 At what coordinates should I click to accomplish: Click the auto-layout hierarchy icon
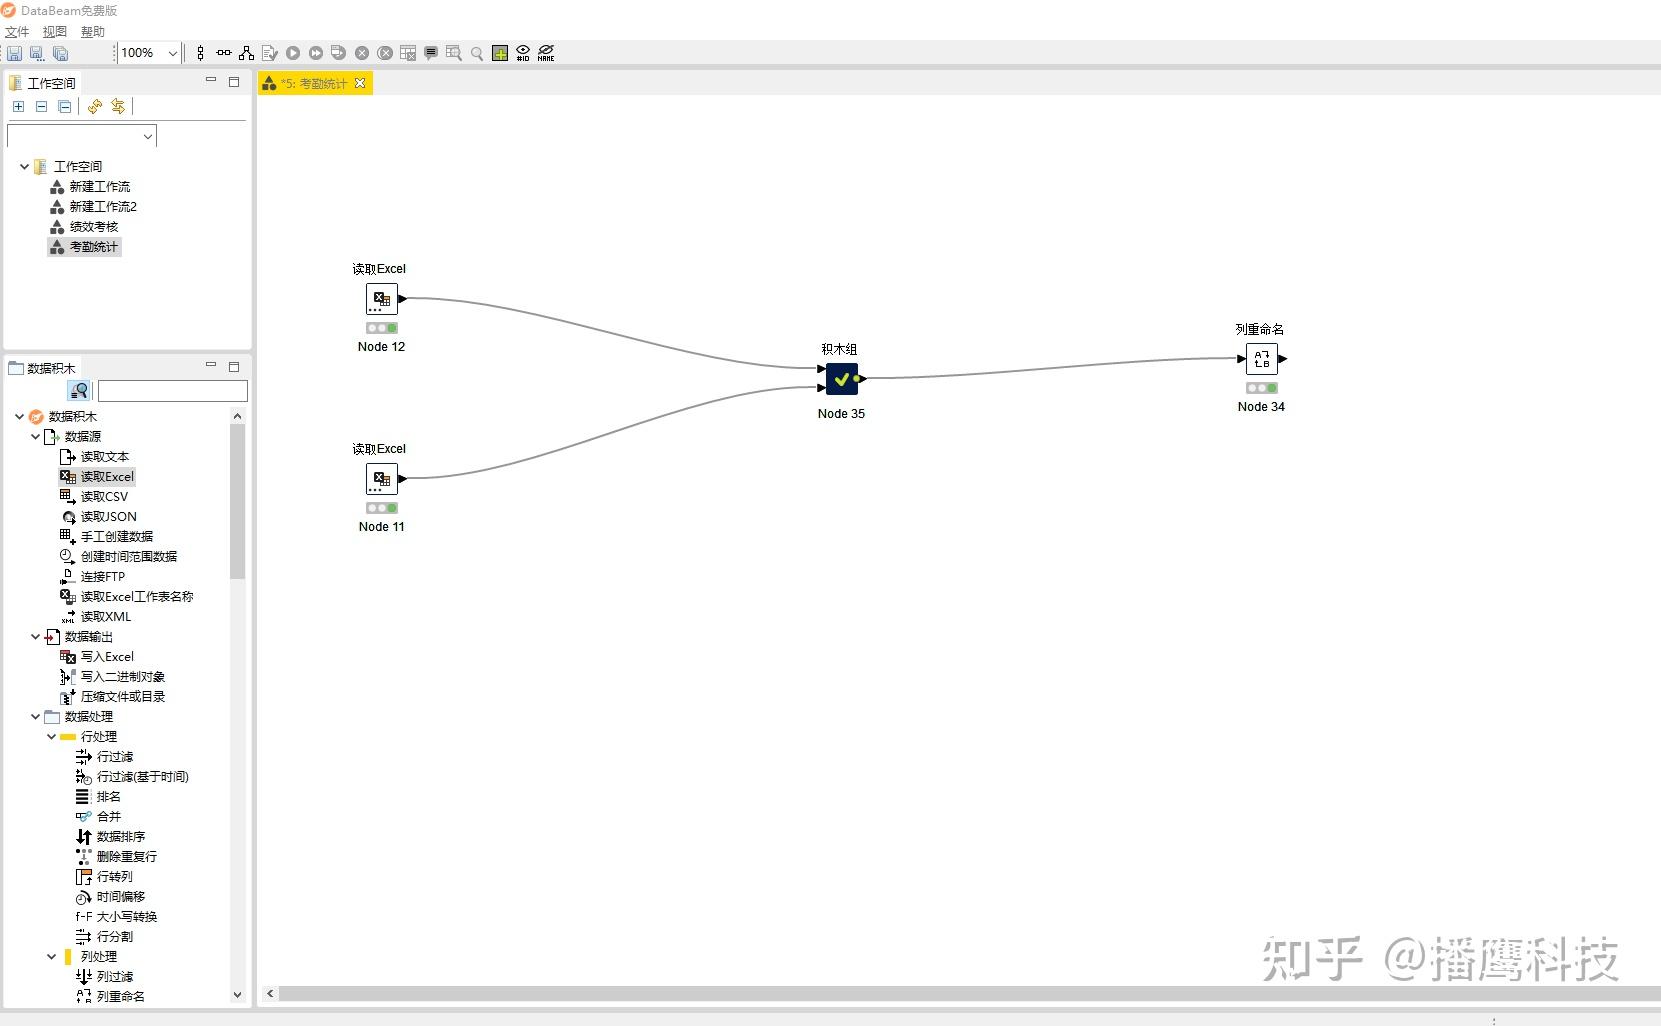point(246,53)
